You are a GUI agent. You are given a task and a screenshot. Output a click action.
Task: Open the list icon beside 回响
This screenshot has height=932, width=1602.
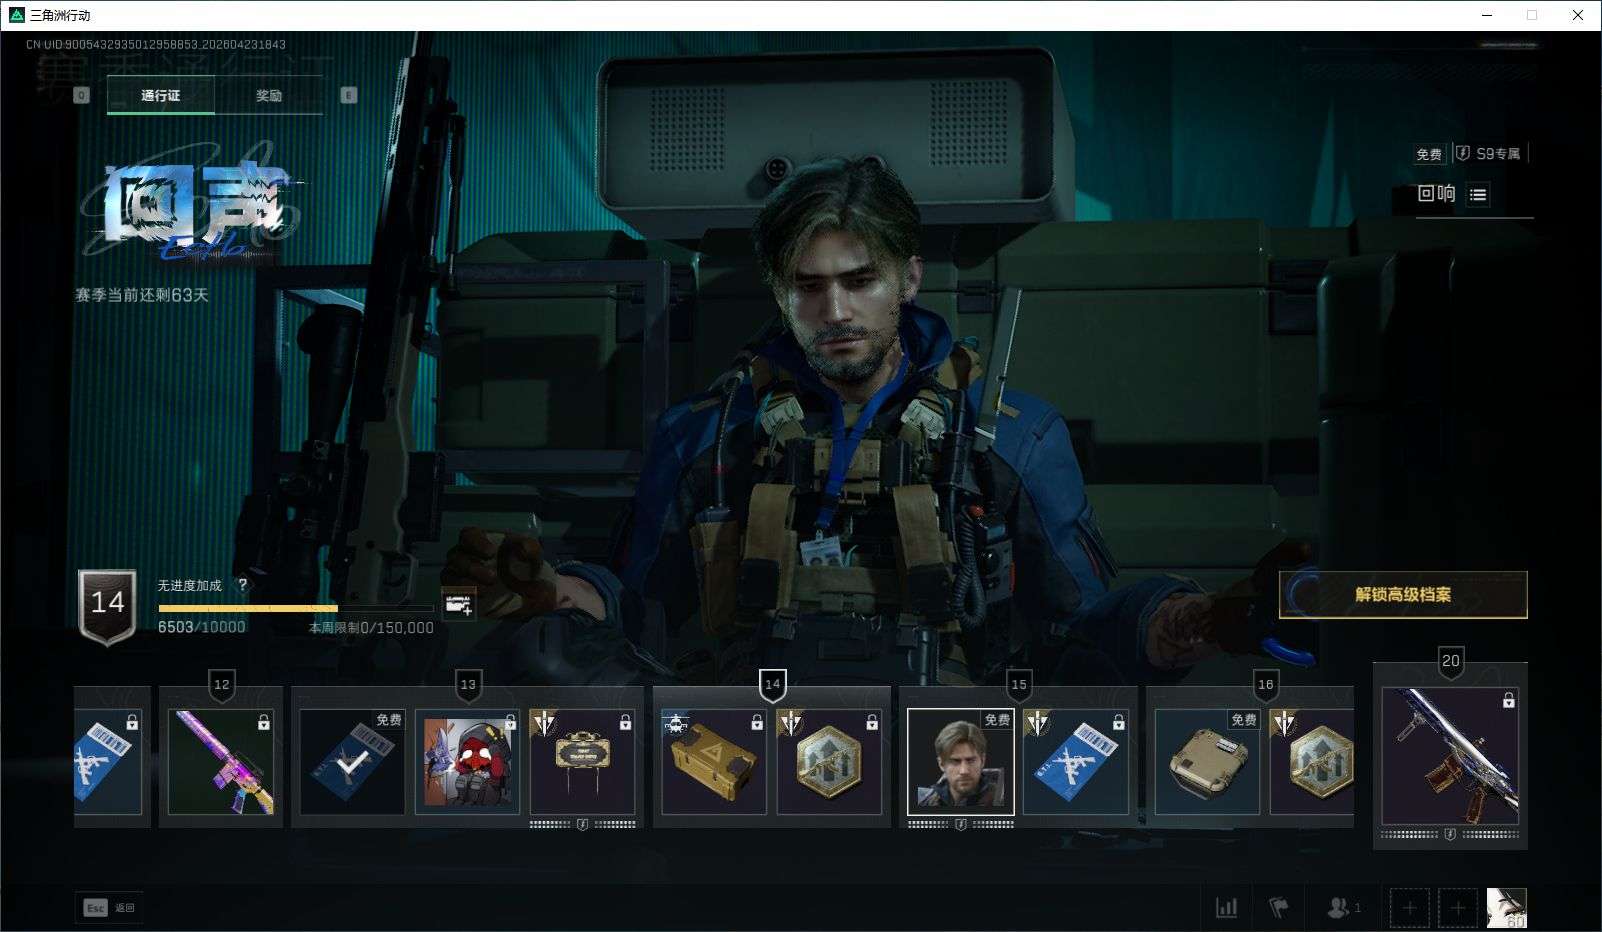tap(1478, 194)
